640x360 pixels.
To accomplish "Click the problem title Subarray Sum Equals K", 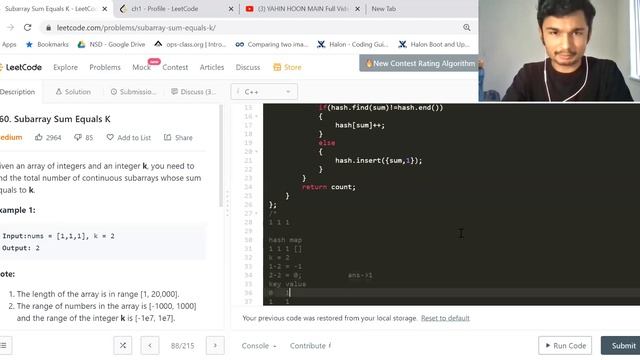I will click(56, 119).
